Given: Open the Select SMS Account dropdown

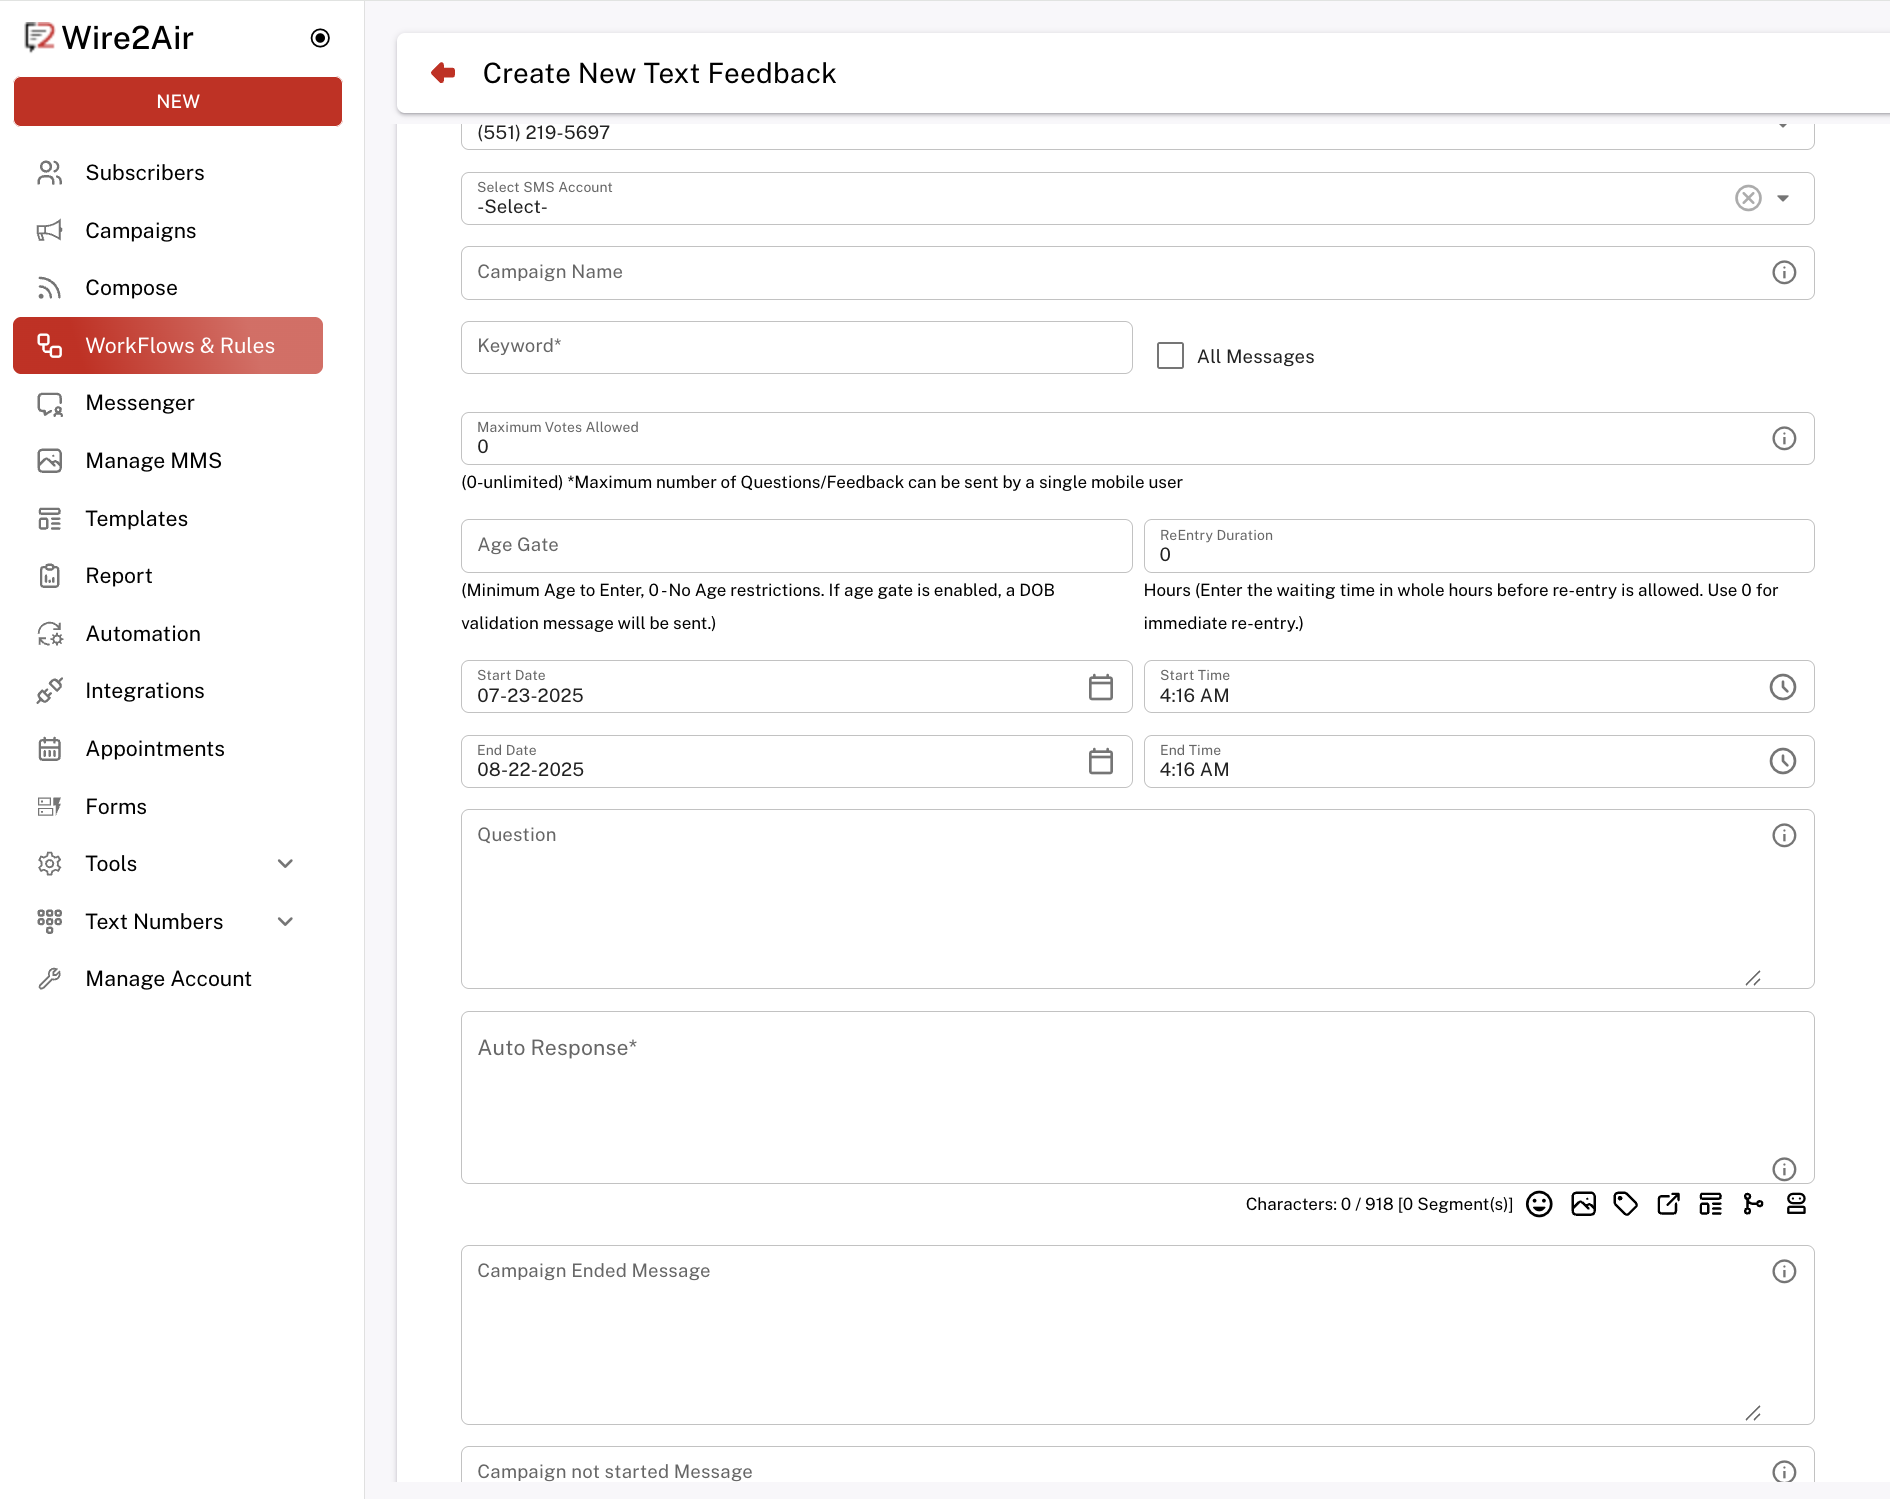Looking at the screenshot, I should pos(1783,198).
